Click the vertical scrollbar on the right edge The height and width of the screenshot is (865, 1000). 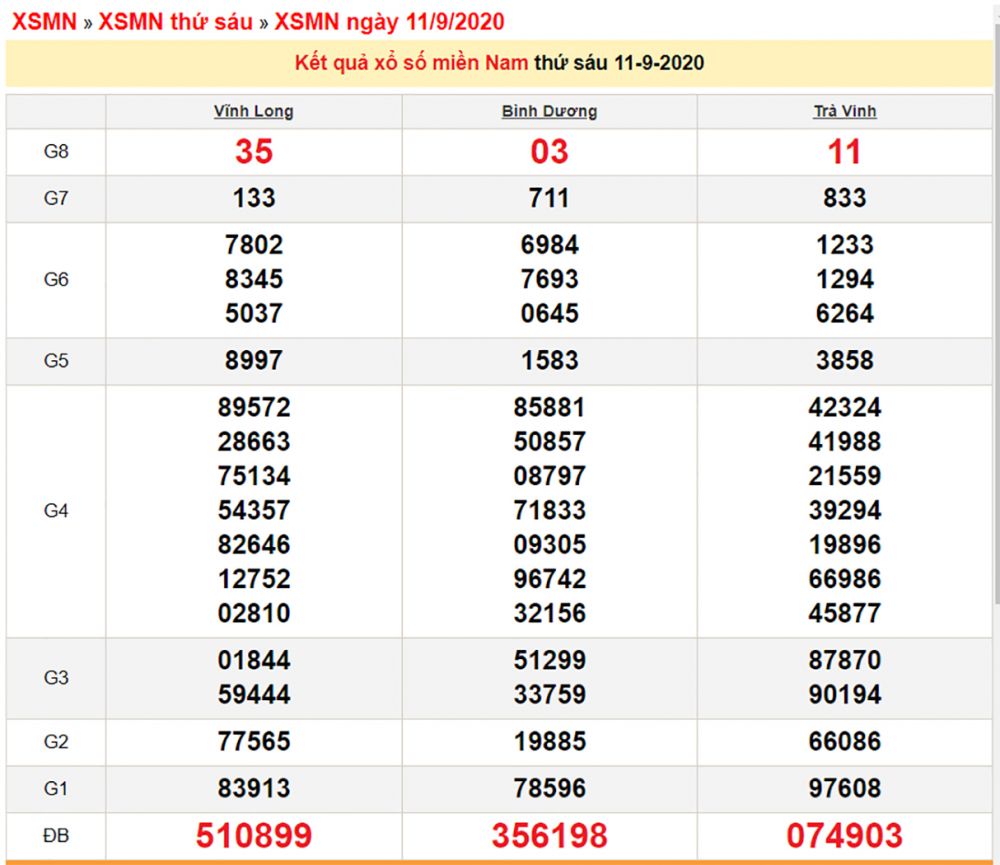pyautogui.click(x=995, y=300)
